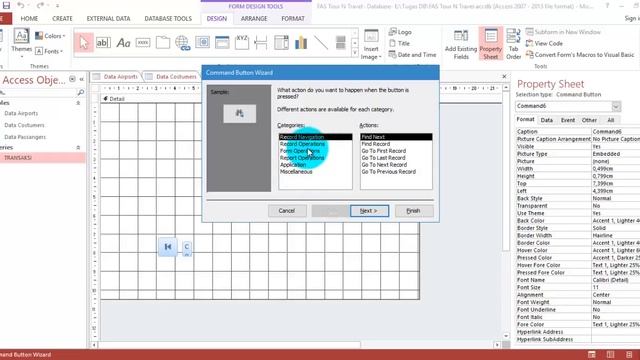This screenshot has height=360, width=640.
Task: Select the Web Browser control tool
Action: (202, 42)
